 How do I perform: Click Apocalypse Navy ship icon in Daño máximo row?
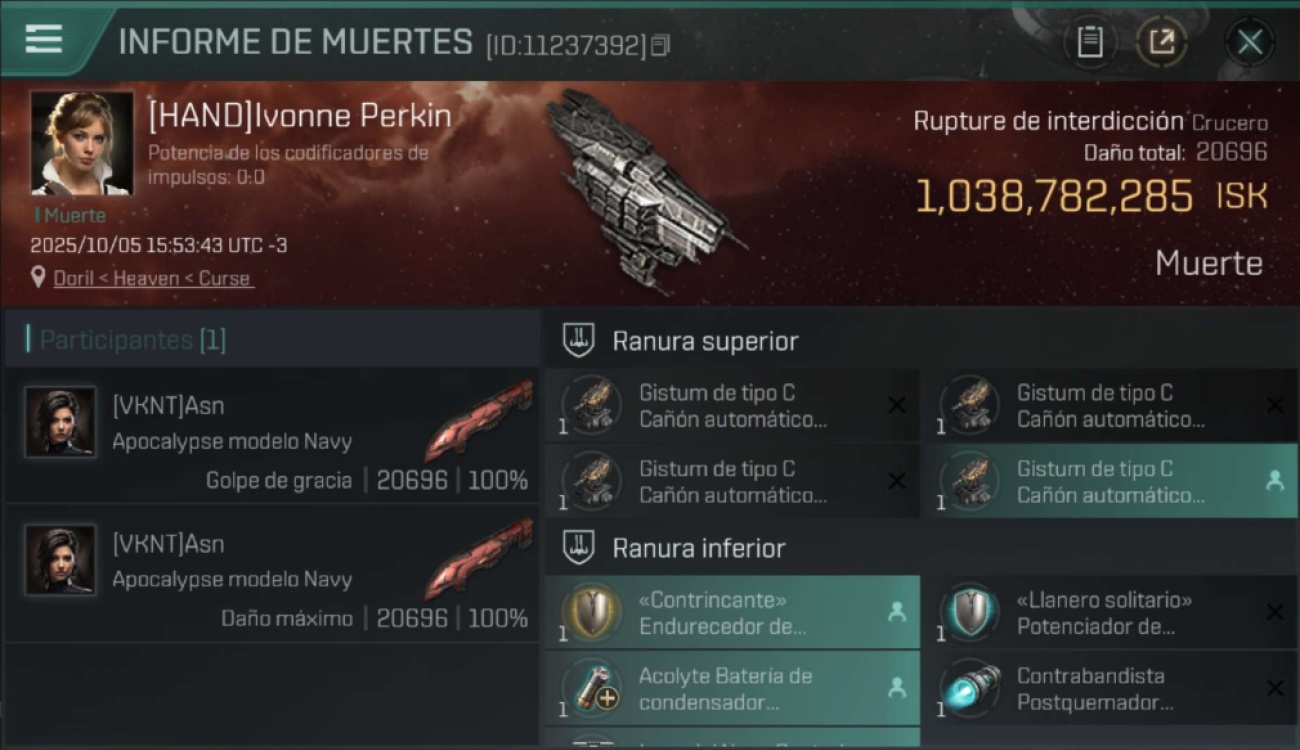point(480,558)
